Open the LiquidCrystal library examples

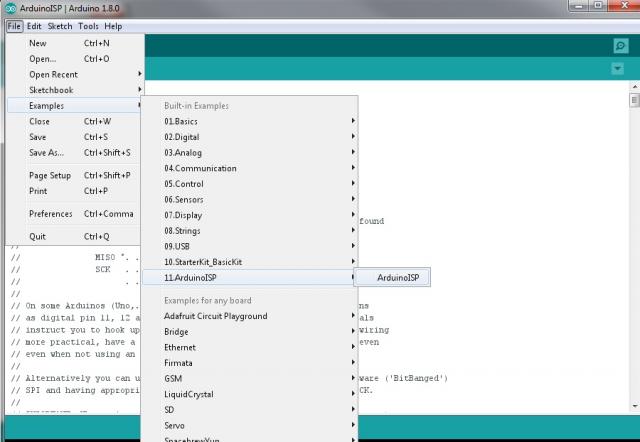click(x=249, y=394)
